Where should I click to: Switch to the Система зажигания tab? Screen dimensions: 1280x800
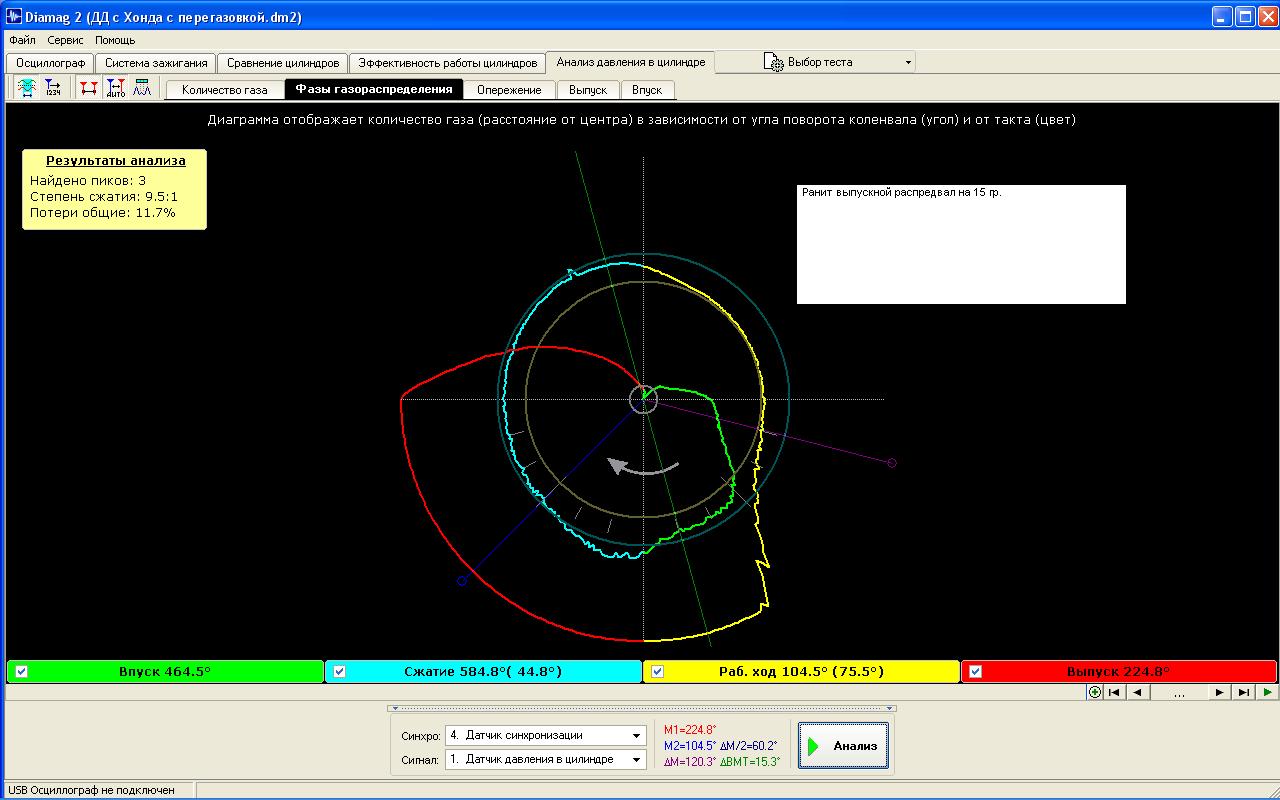click(156, 62)
